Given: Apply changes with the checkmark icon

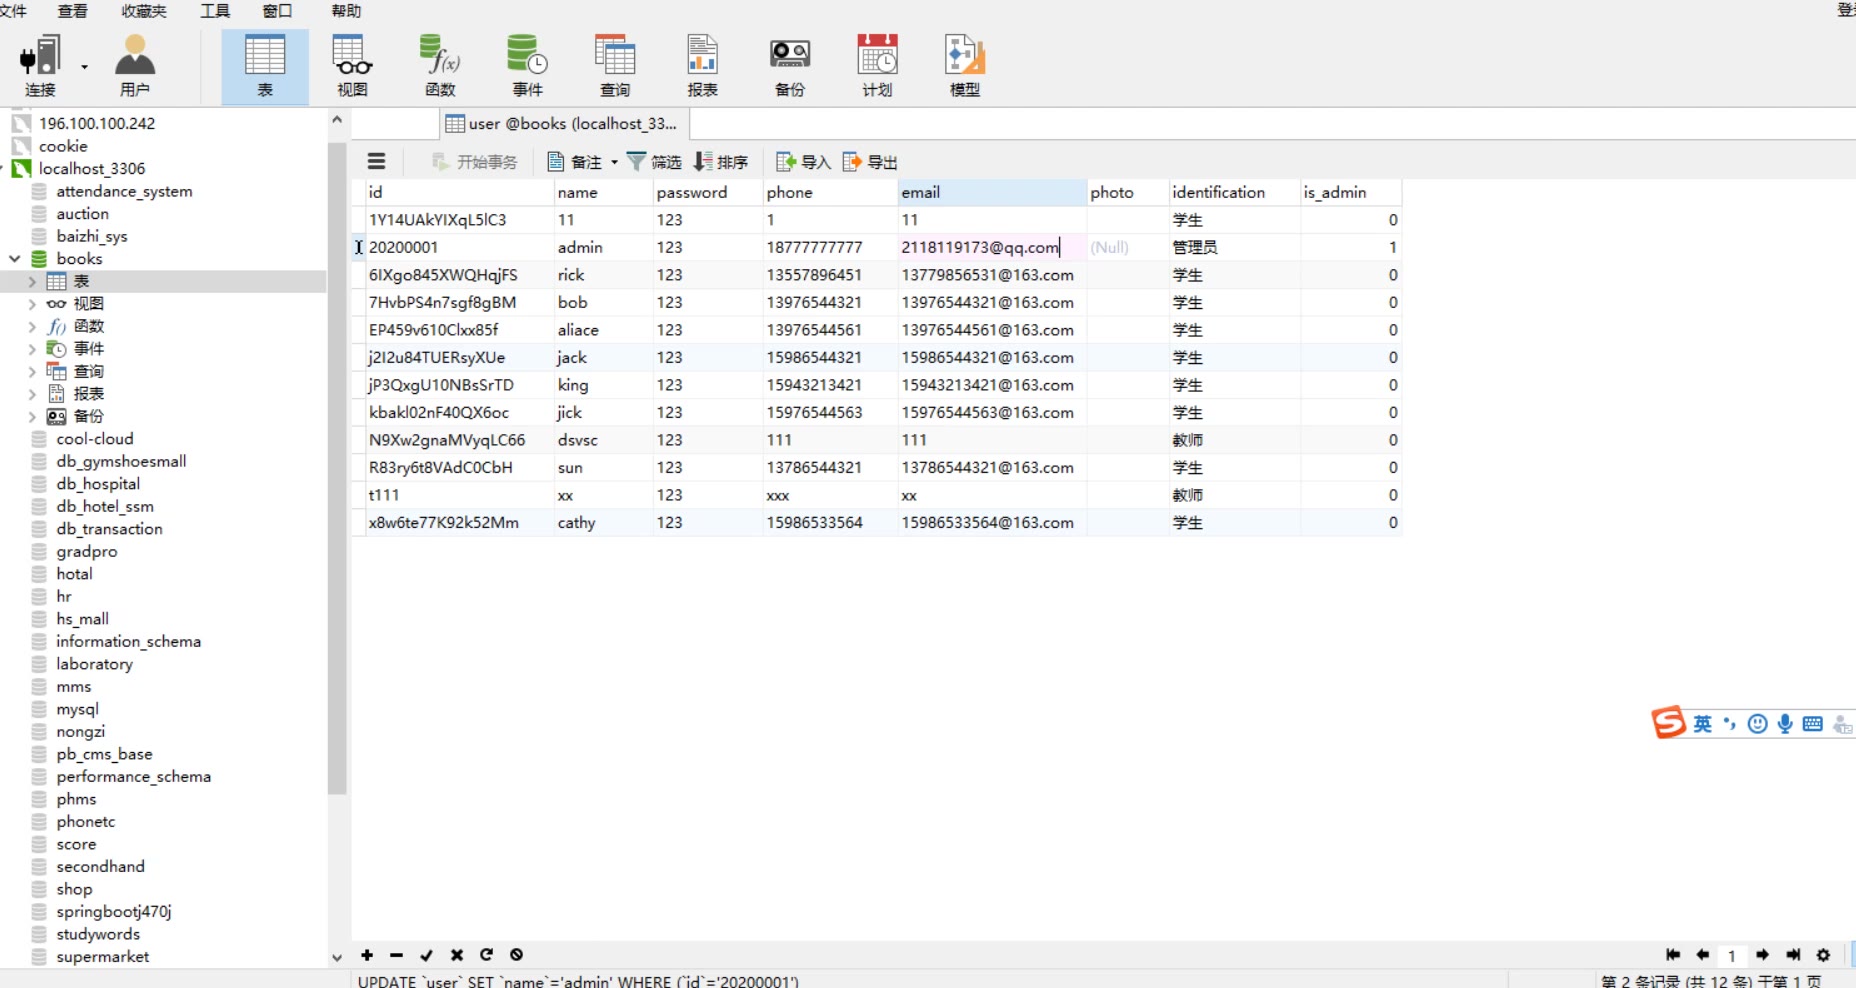Looking at the screenshot, I should (427, 955).
